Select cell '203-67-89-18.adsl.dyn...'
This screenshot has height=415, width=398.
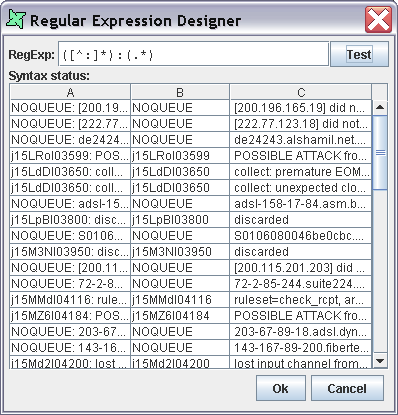tap(301, 332)
